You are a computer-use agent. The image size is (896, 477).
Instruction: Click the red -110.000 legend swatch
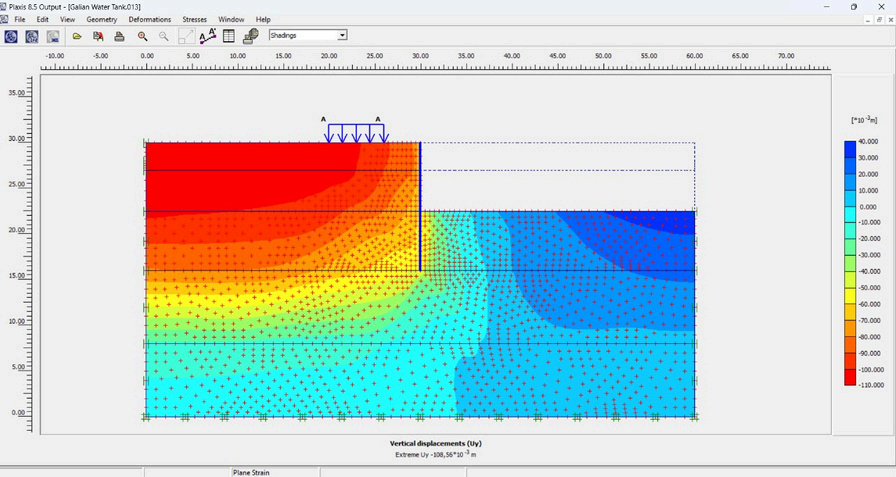(x=850, y=378)
